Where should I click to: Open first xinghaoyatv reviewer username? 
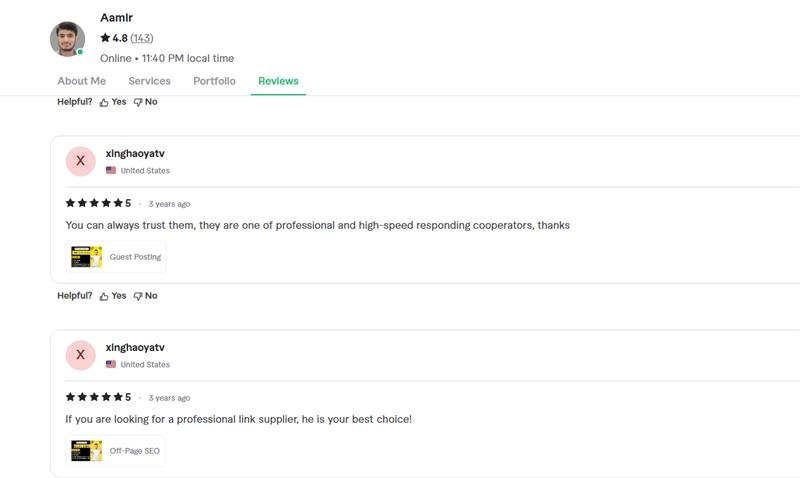coord(135,153)
